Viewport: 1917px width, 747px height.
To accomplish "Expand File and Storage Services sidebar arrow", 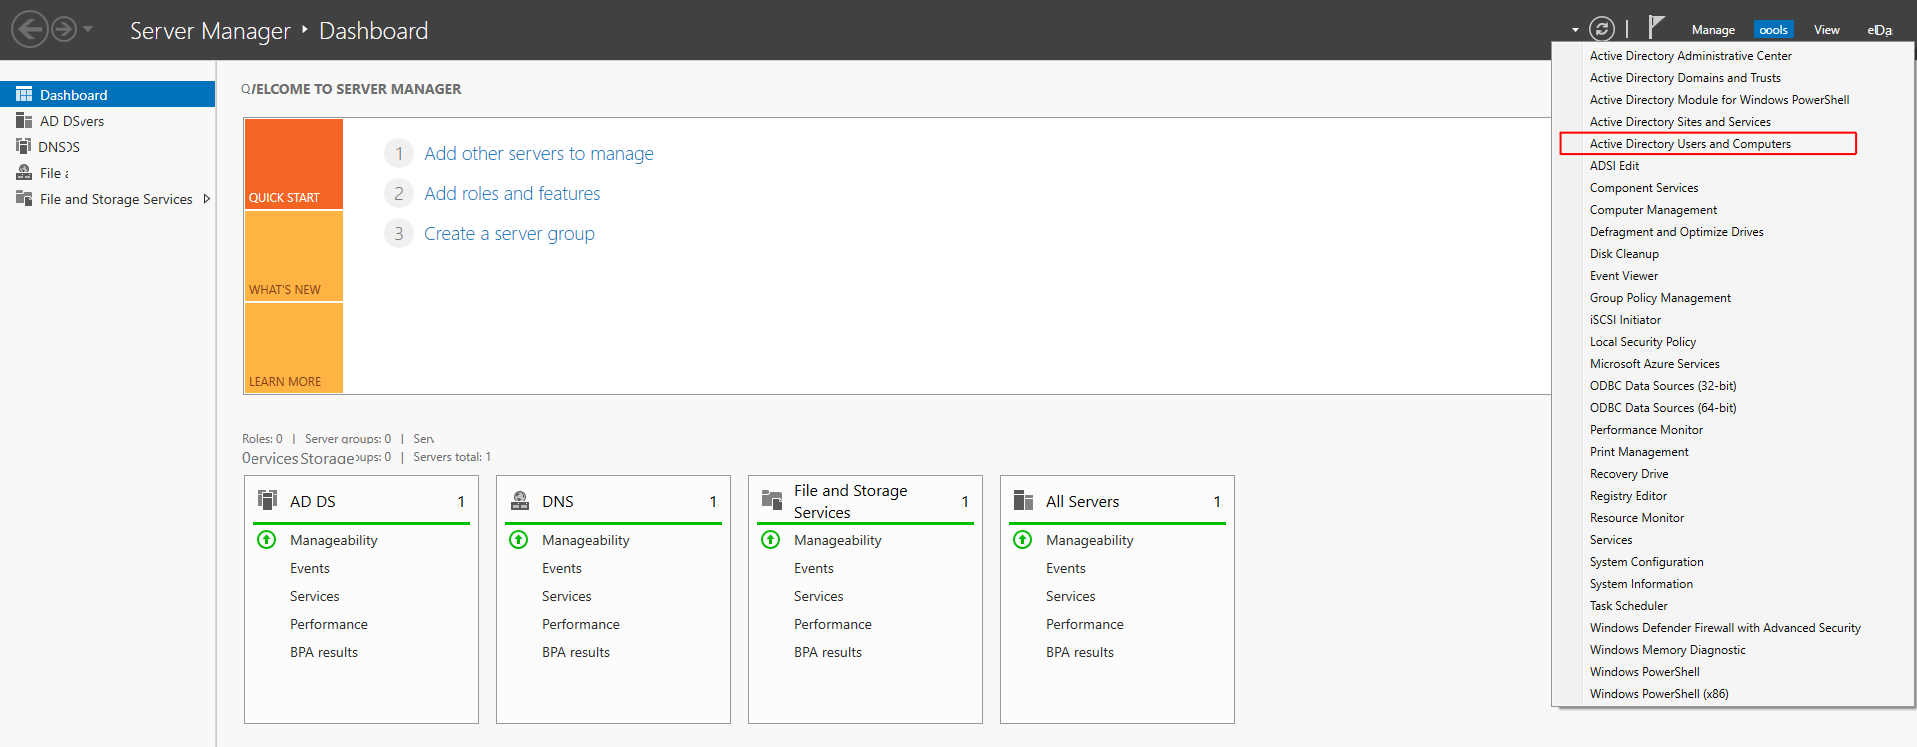I will point(207,199).
